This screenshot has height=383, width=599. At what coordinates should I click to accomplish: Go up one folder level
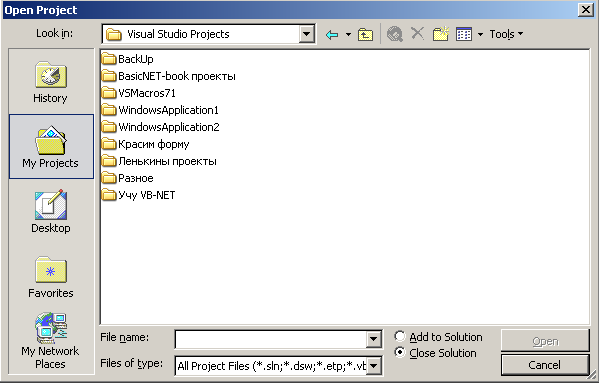pos(365,35)
